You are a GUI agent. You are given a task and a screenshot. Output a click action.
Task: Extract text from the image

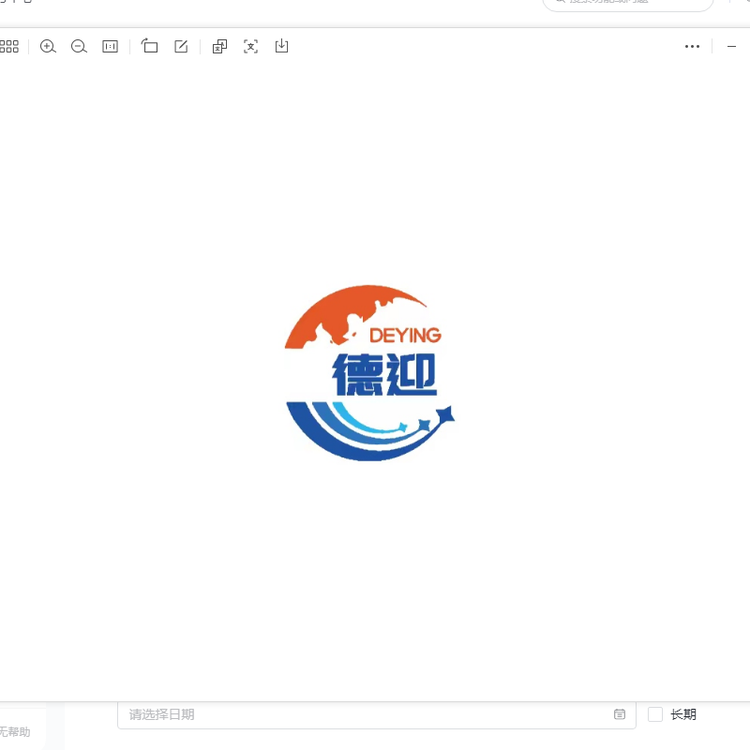[x=251, y=46]
